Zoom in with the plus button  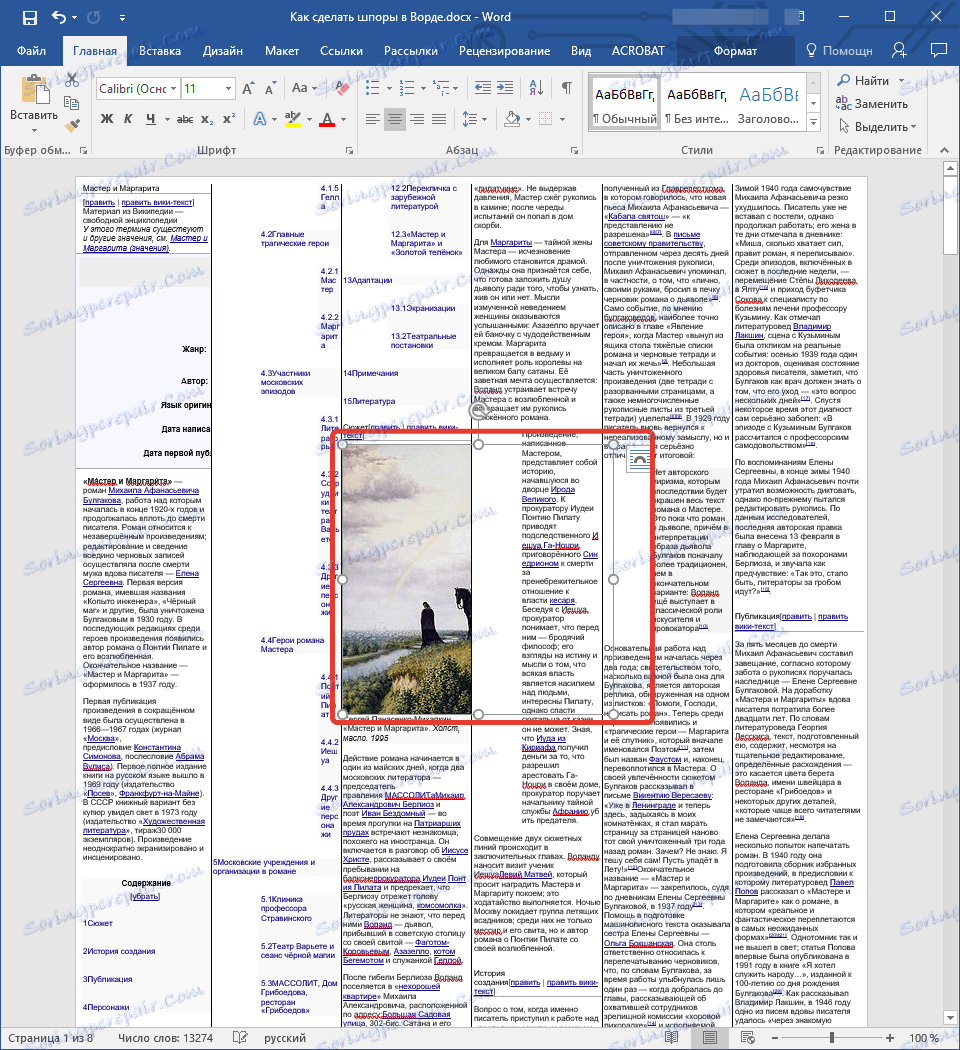click(890, 1037)
